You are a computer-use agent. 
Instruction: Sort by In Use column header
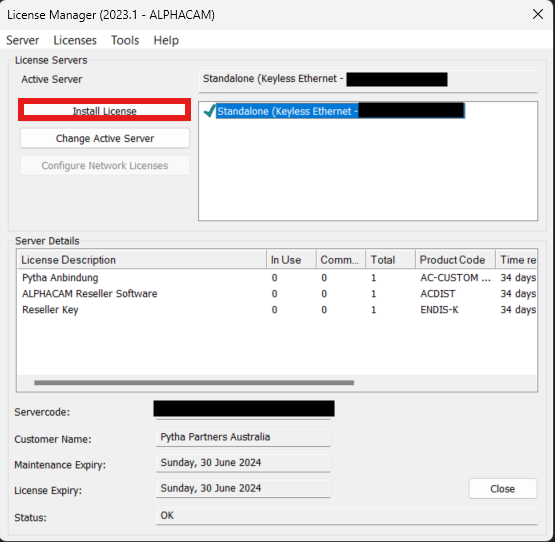click(x=291, y=260)
